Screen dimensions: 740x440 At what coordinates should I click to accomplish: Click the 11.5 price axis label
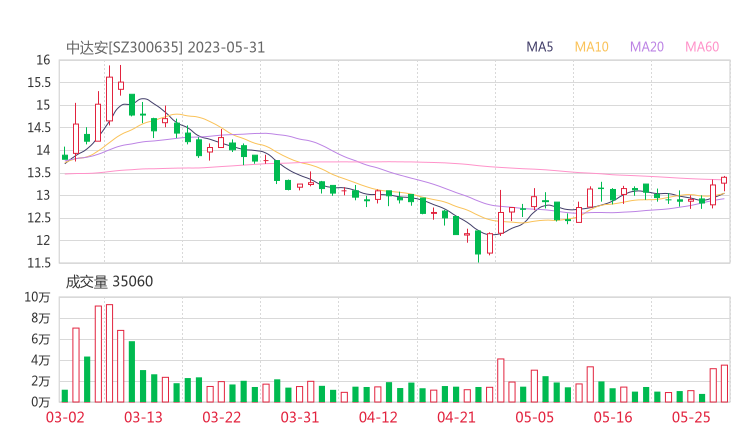click(x=39, y=263)
